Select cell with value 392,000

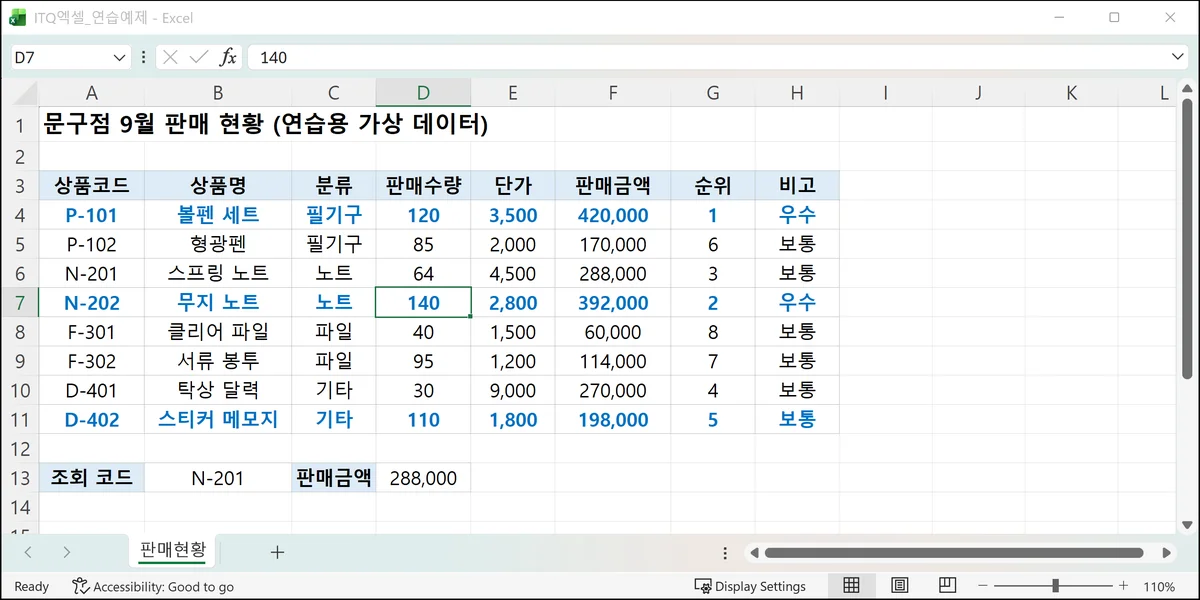pos(613,302)
